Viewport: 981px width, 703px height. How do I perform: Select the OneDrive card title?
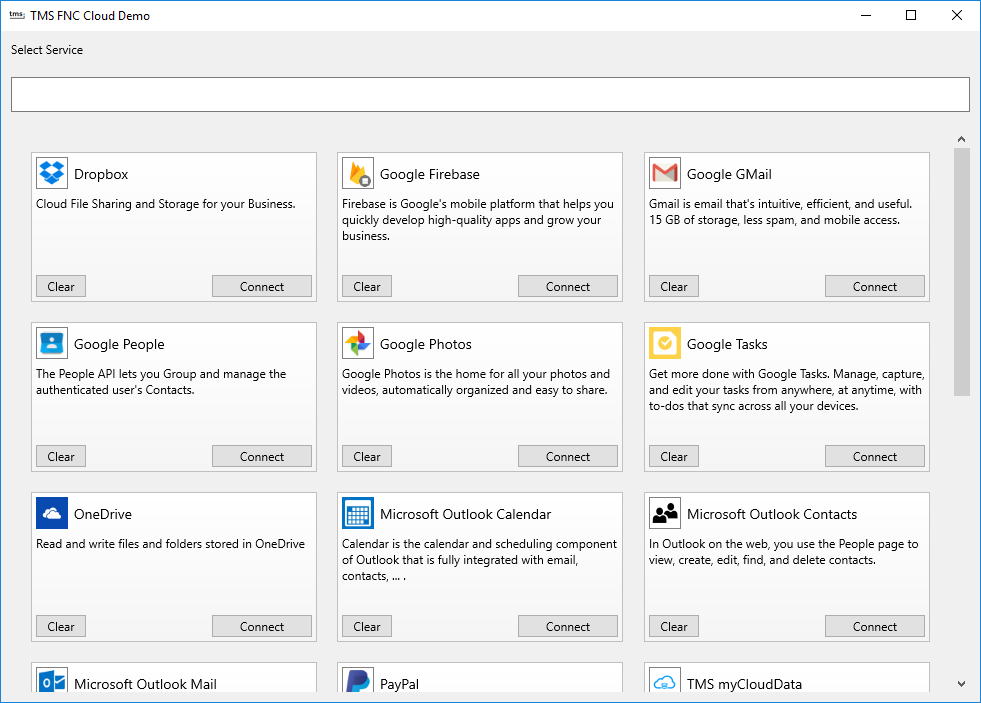(x=103, y=514)
